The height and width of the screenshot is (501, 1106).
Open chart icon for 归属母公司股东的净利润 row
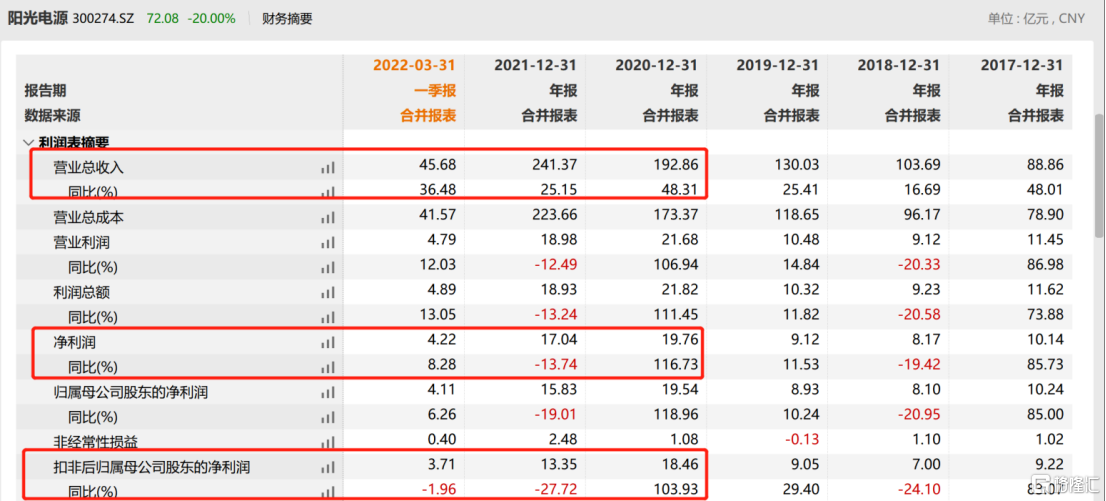(328, 392)
